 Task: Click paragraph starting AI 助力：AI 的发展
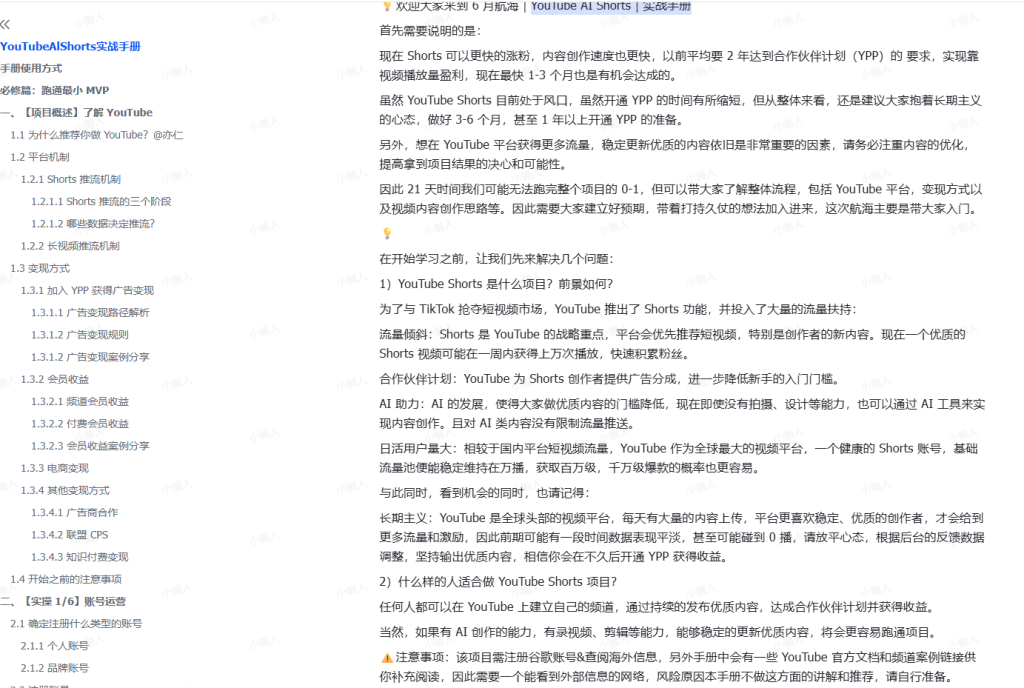click(682, 414)
